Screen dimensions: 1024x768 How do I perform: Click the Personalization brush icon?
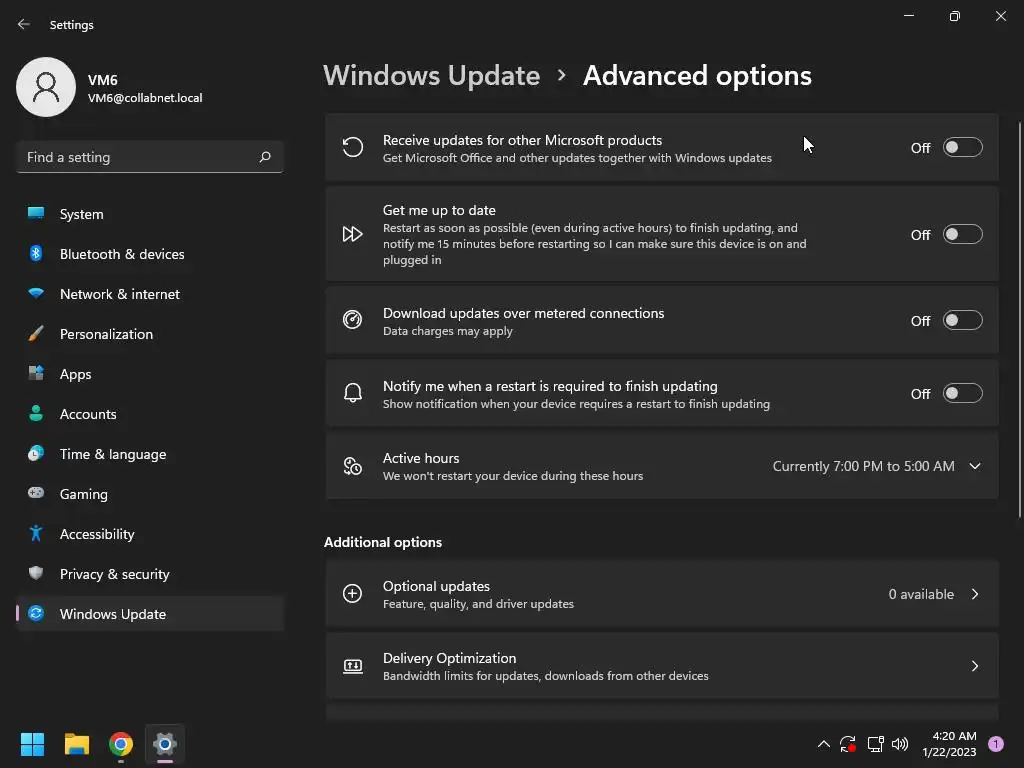(36, 334)
